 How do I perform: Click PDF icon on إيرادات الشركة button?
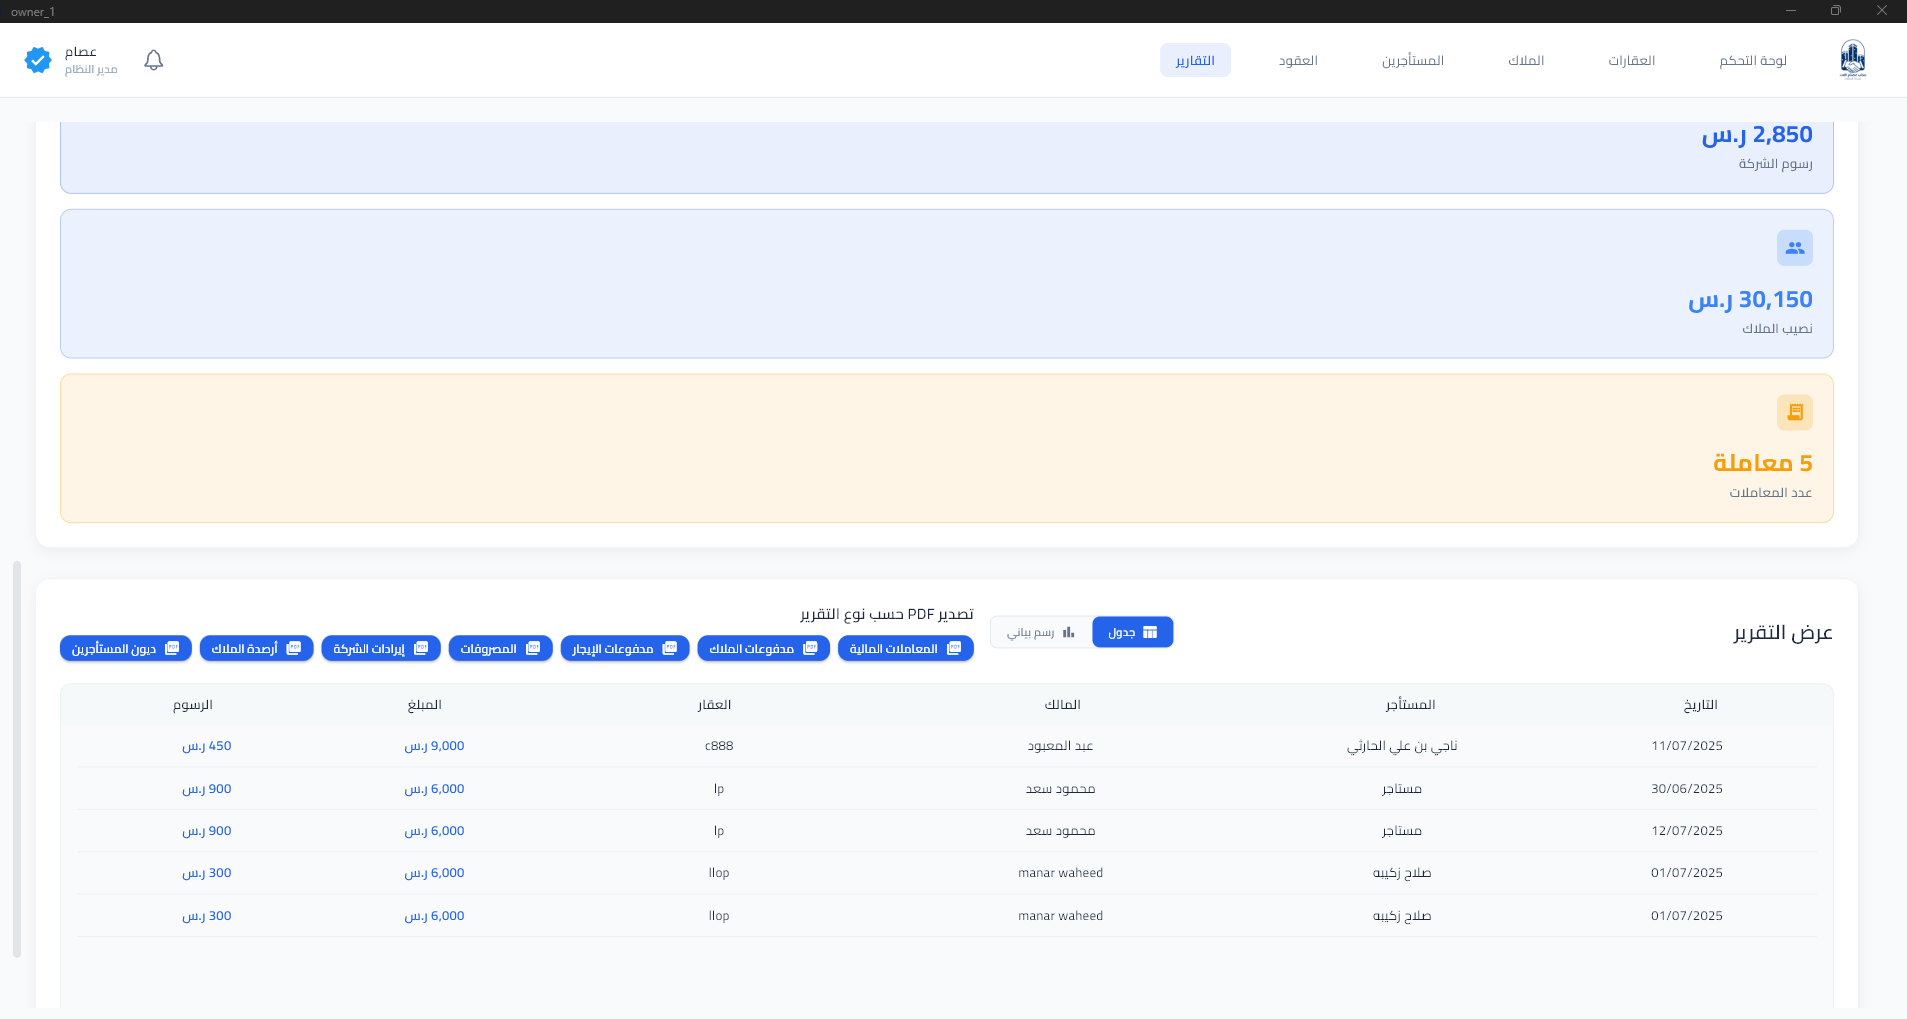(420, 648)
